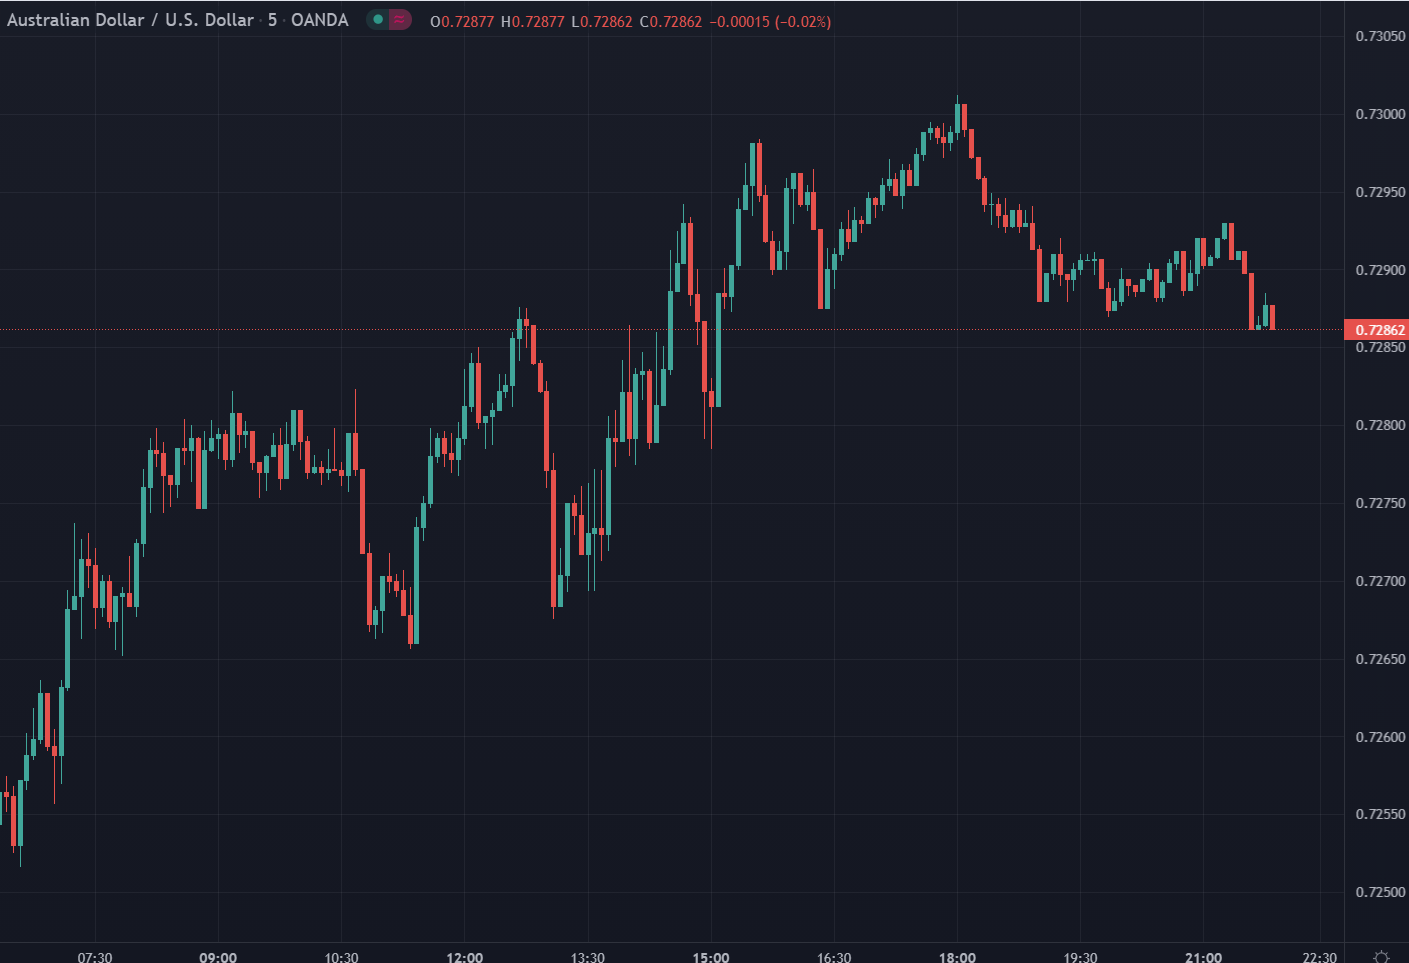Screen dimensions: 1409x963
Task: Click the 10:30 time axis label
Action: coord(341,957)
